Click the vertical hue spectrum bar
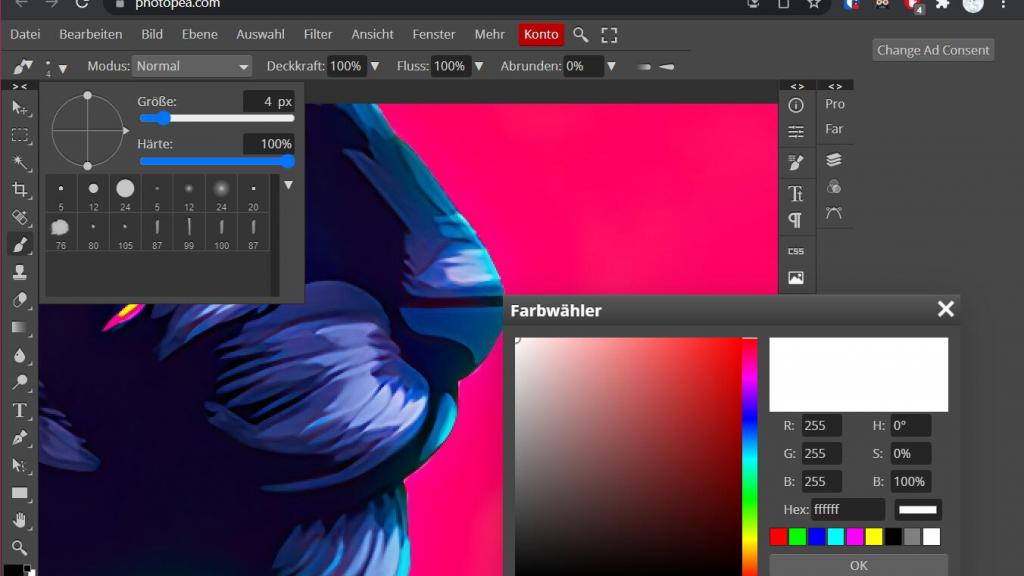 coord(750,456)
